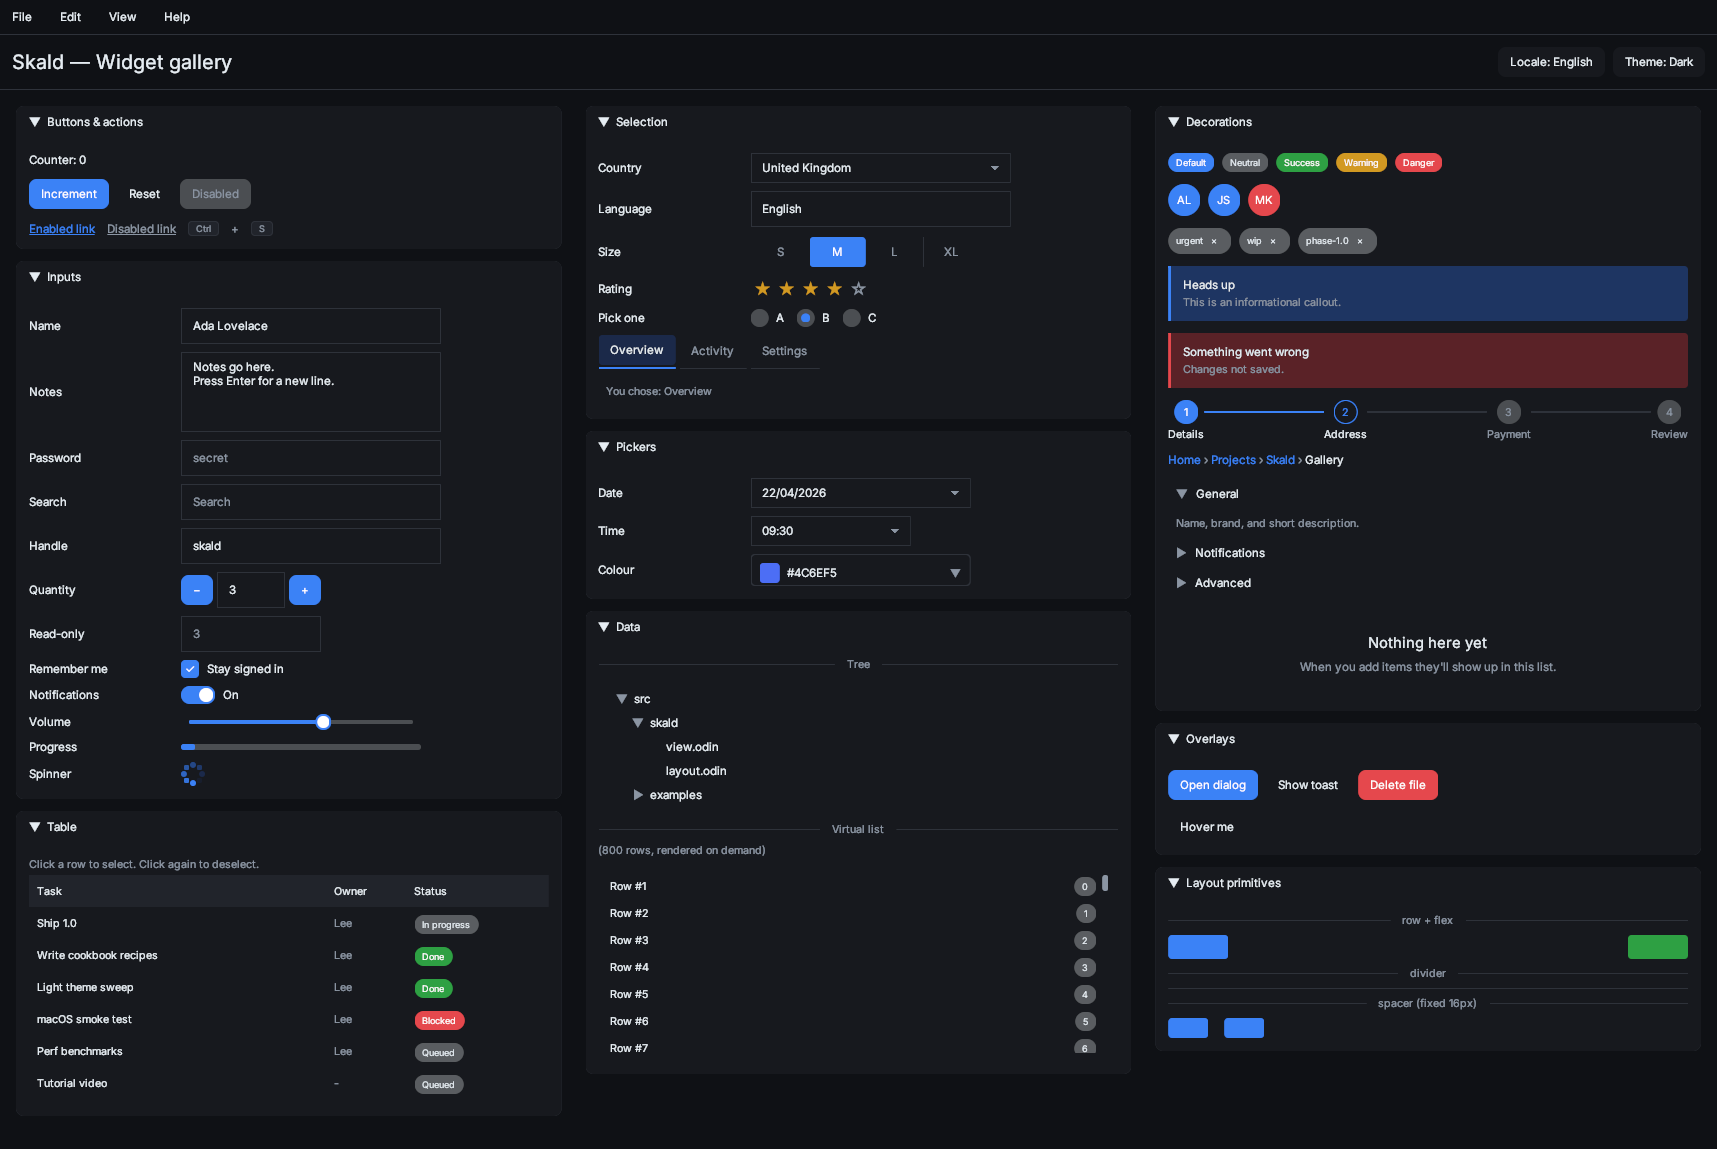Choose size XL
This screenshot has width=1717, height=1149.
[x=951, y=252]
